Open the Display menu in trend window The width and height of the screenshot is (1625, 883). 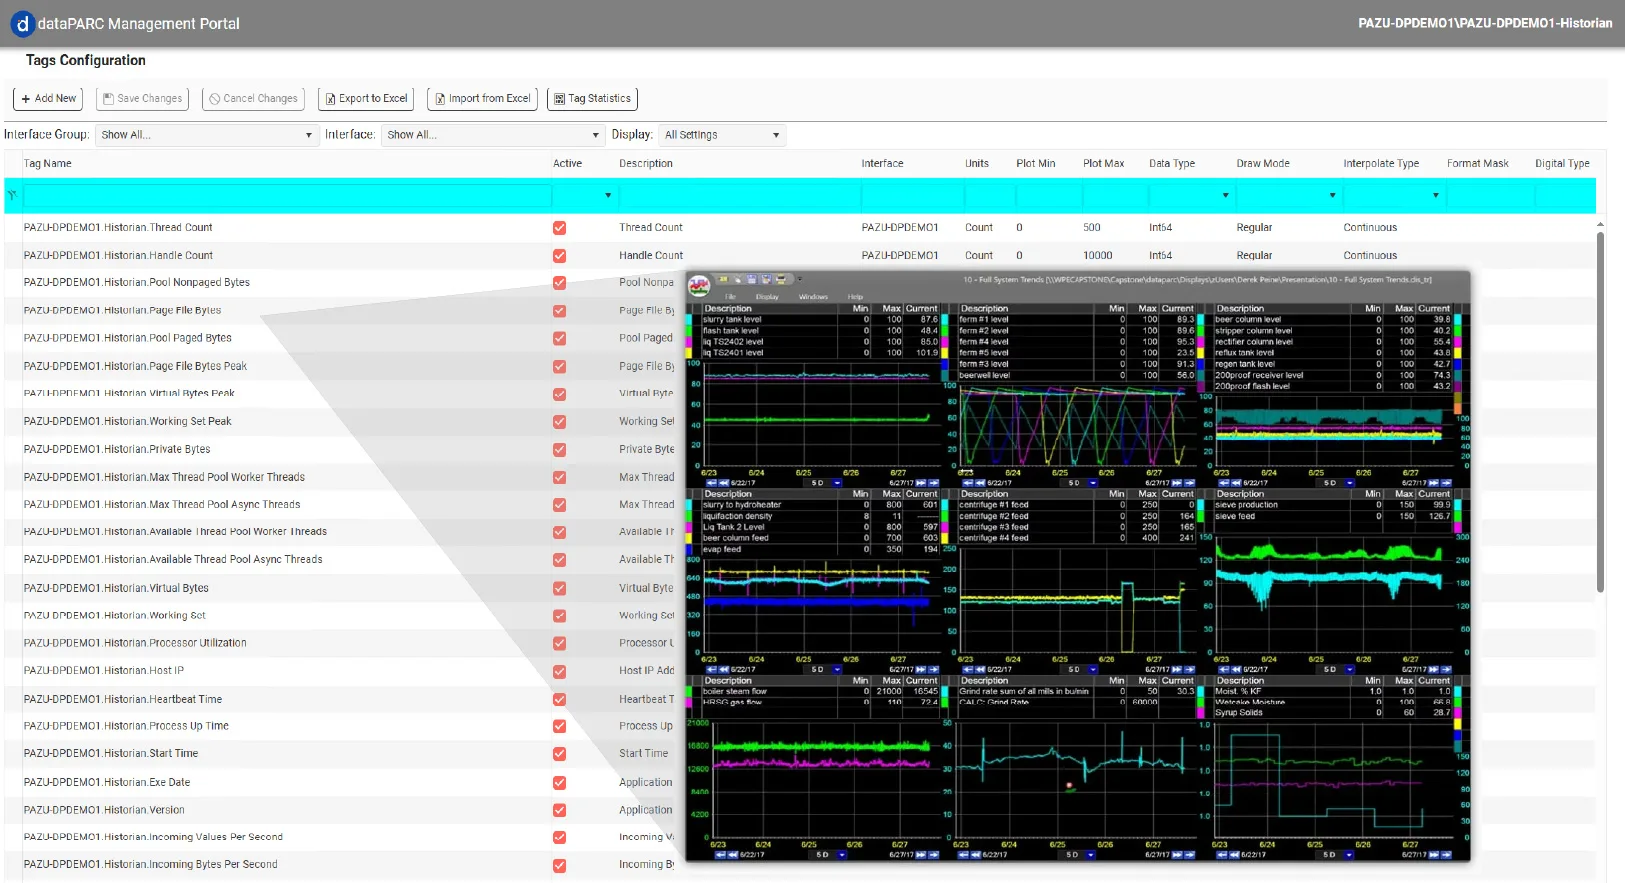767,297
